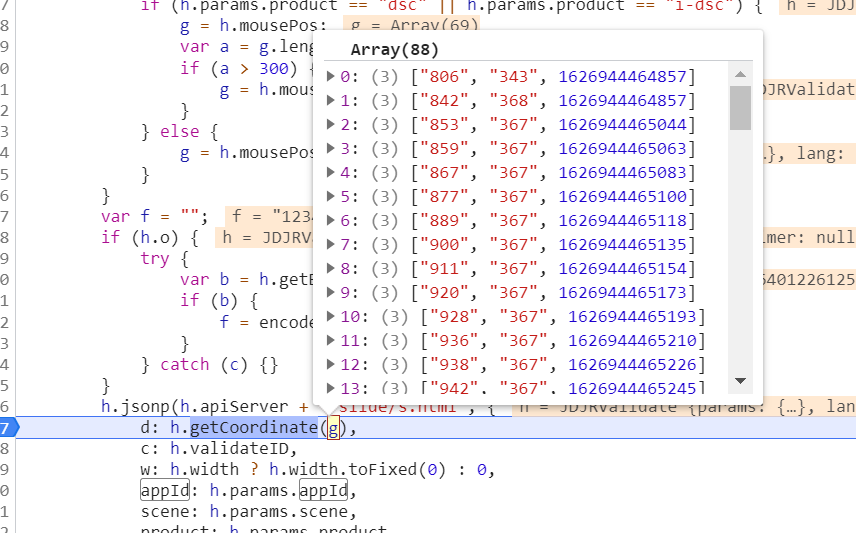Image resolution: width=856 pixels, height=533 pixels.
Task: Click the highlighted variable g in getCoordinate
Action: [x=333, y=428]
